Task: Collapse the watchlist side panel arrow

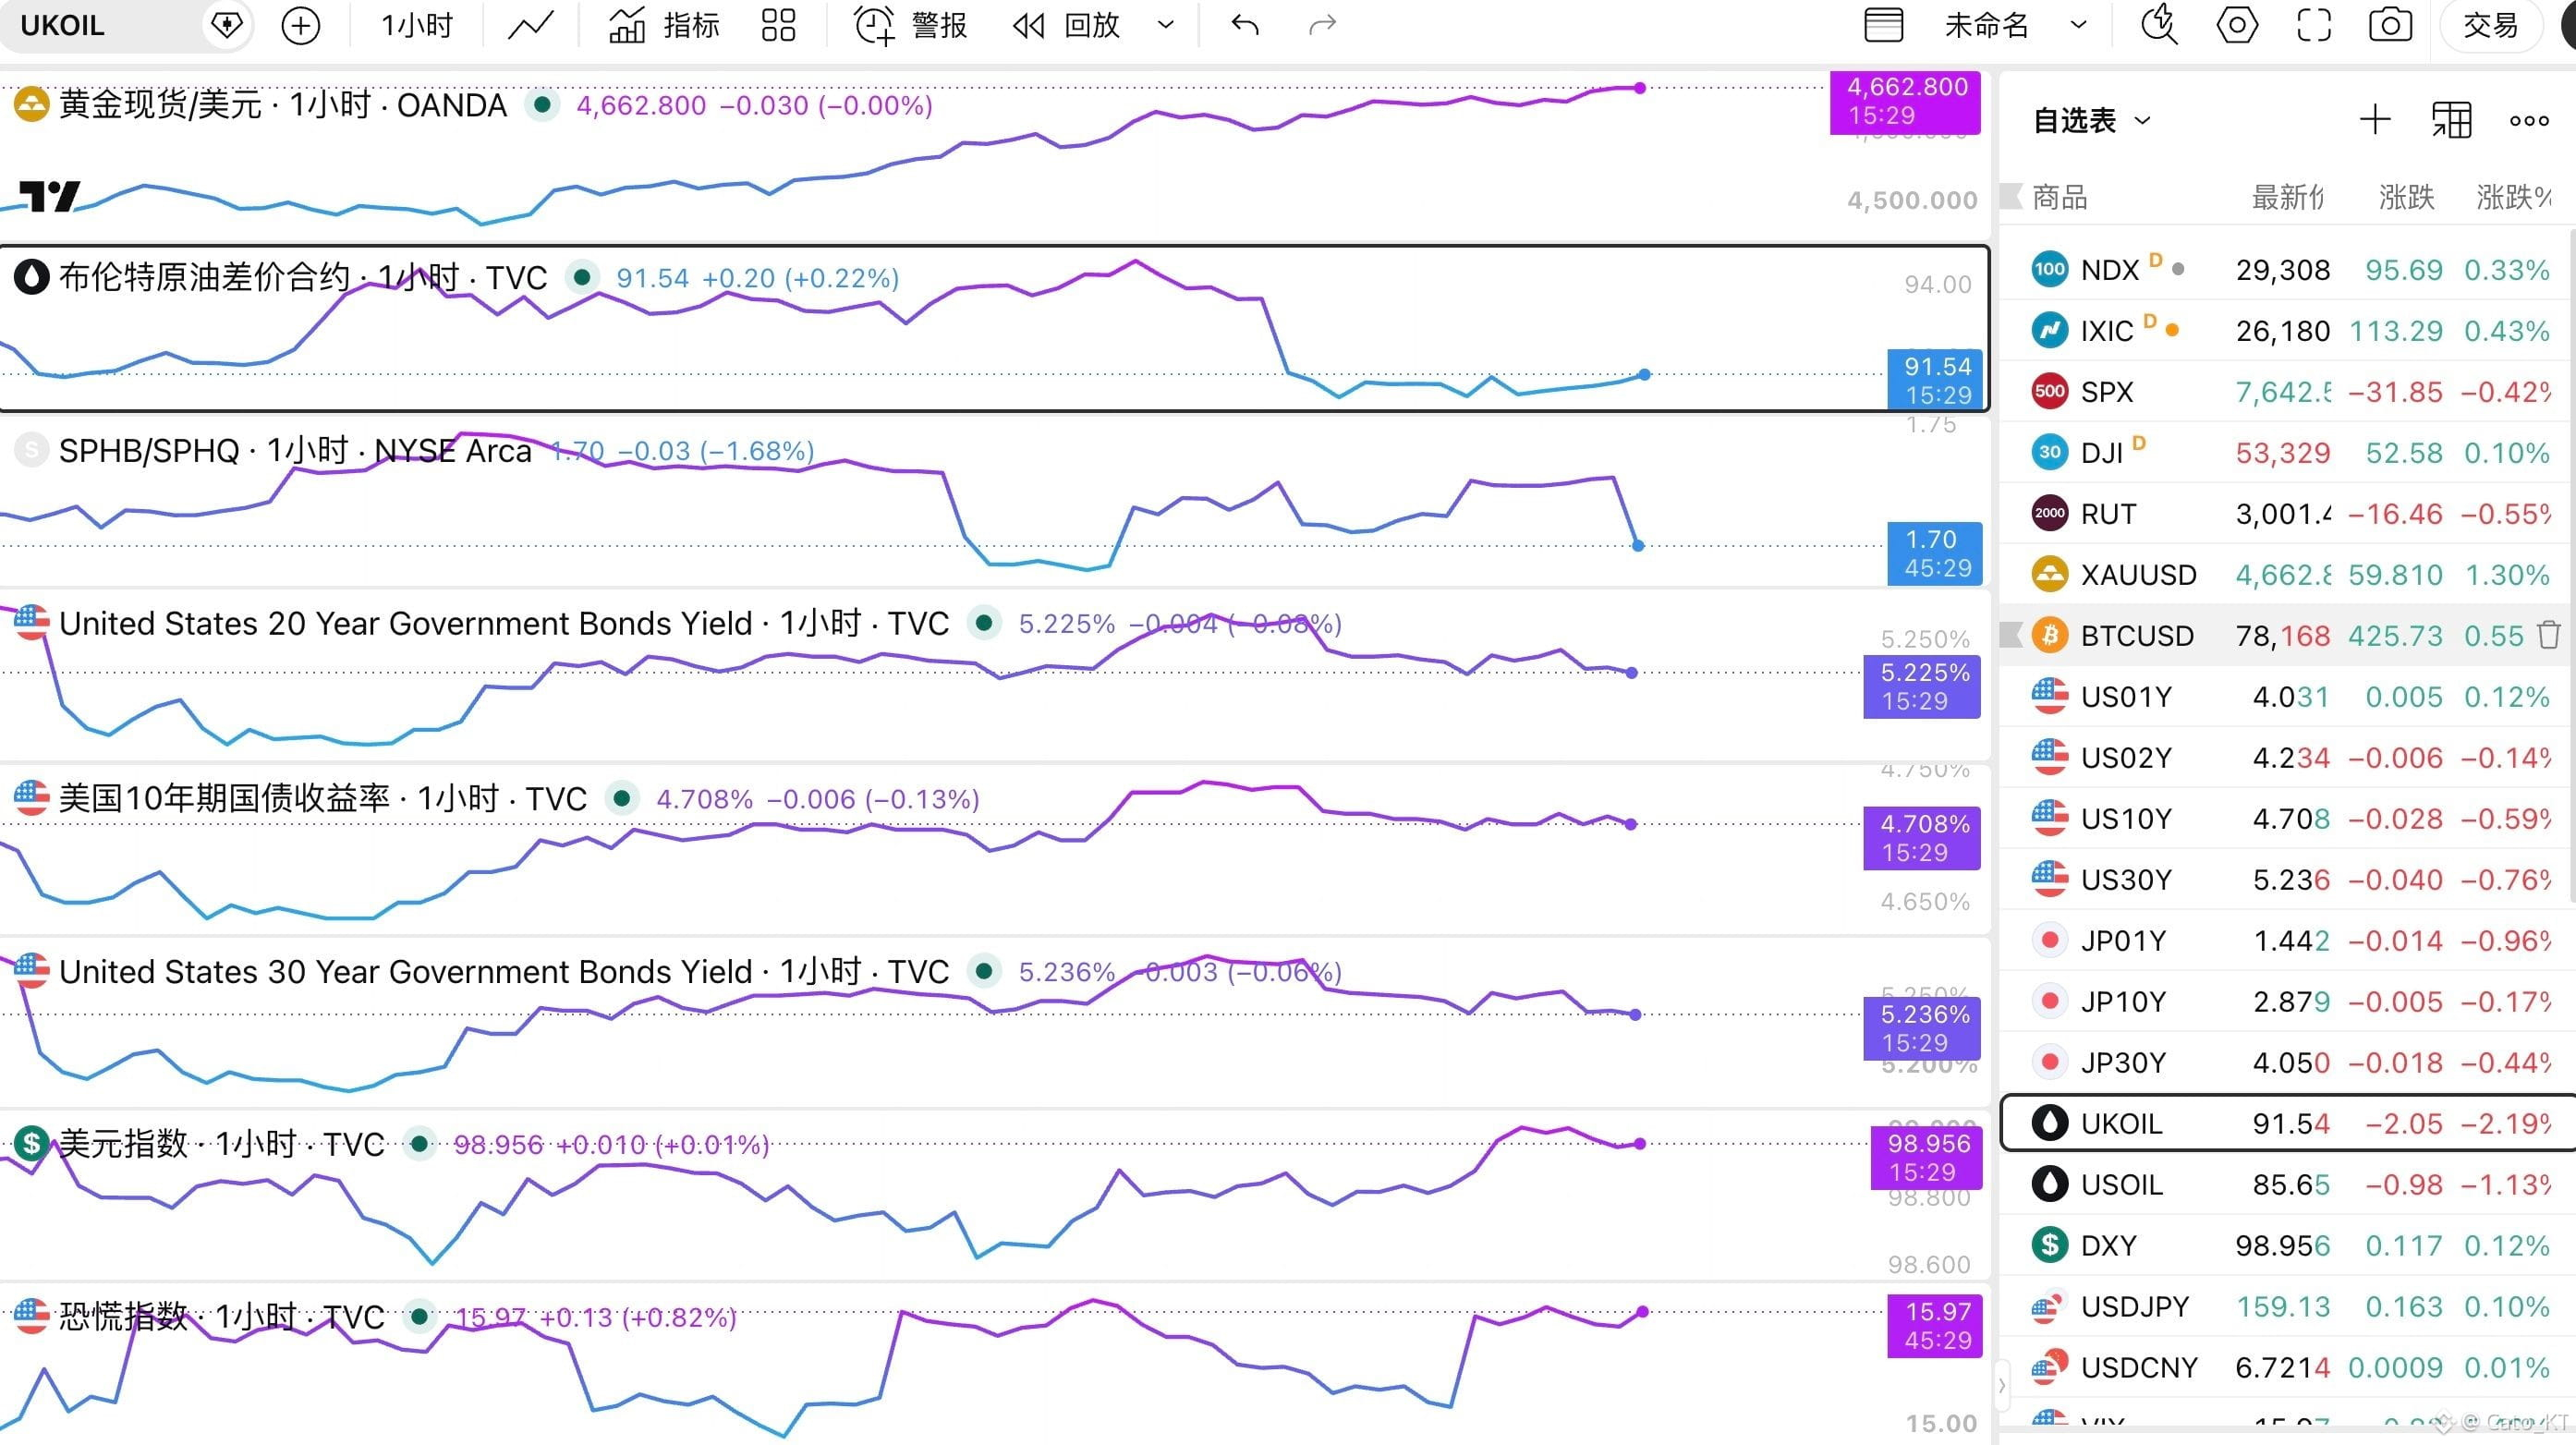Action: pos(2001,1386)
